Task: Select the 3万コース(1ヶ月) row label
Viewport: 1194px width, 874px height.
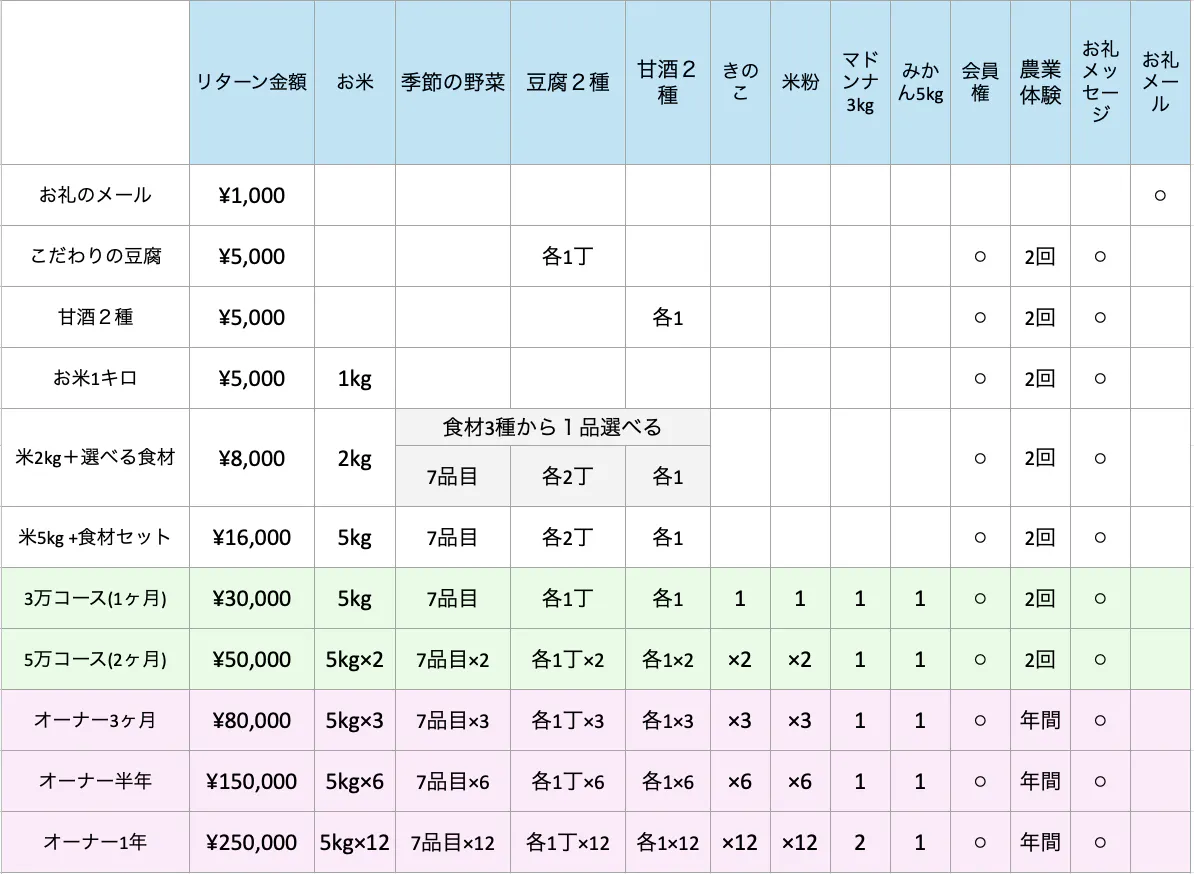Action: pos(95,599)
